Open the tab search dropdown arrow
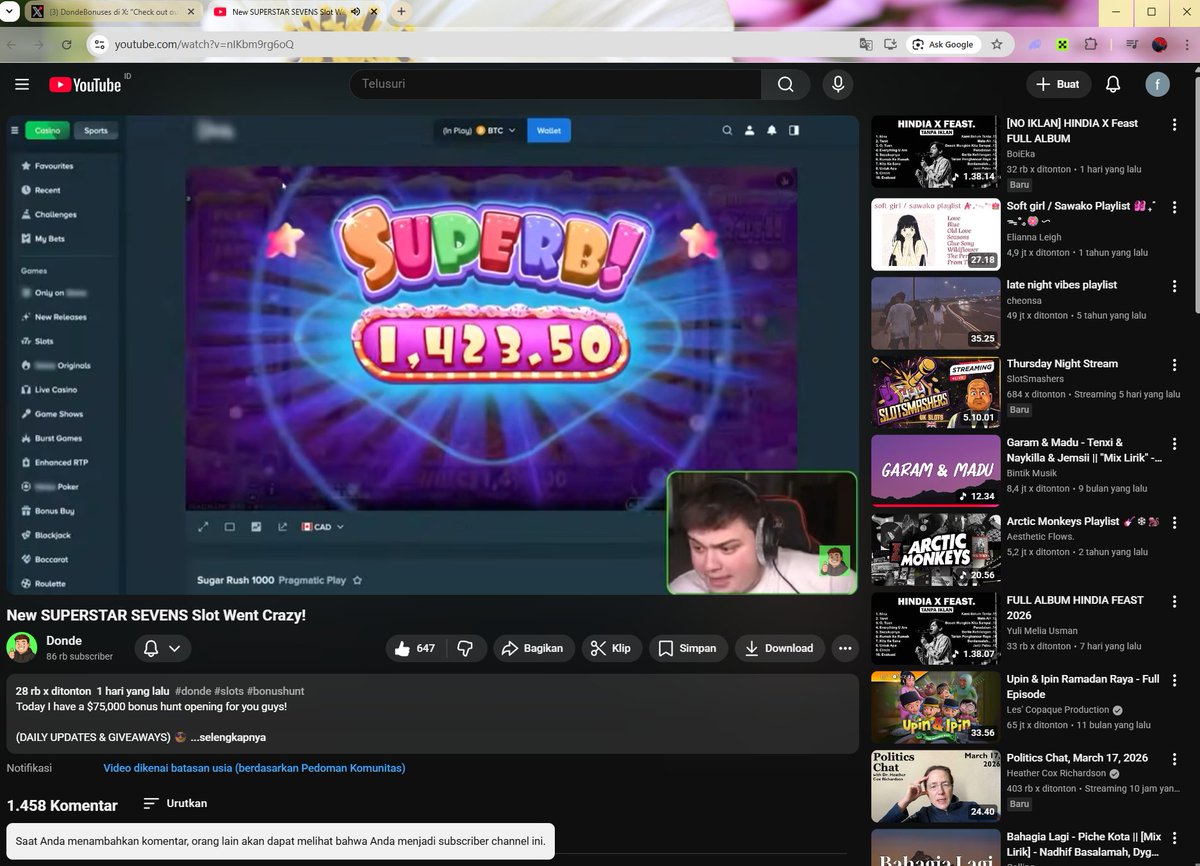1200x866 pixels. (10, 12)
